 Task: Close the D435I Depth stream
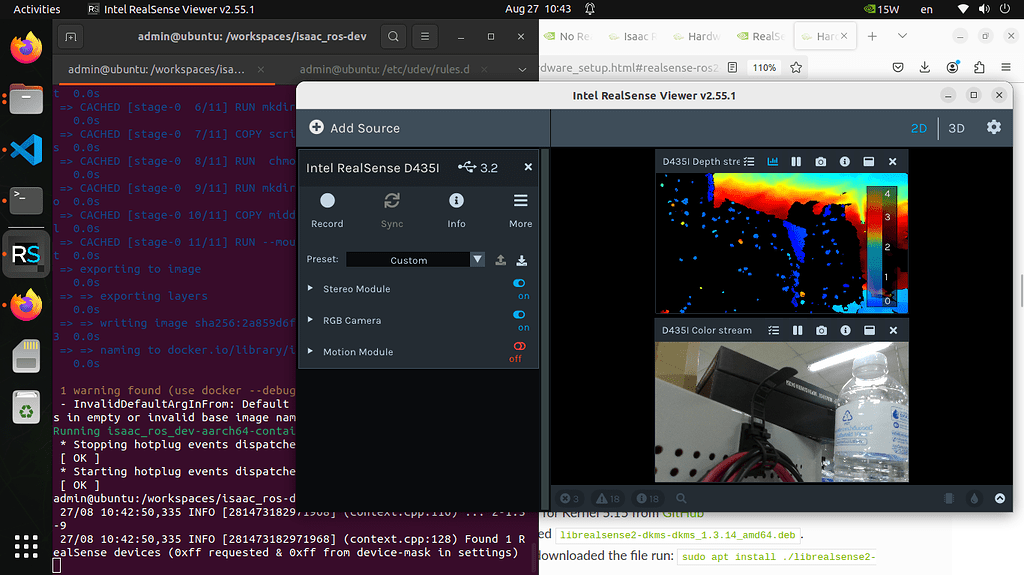tap(893, 161)
